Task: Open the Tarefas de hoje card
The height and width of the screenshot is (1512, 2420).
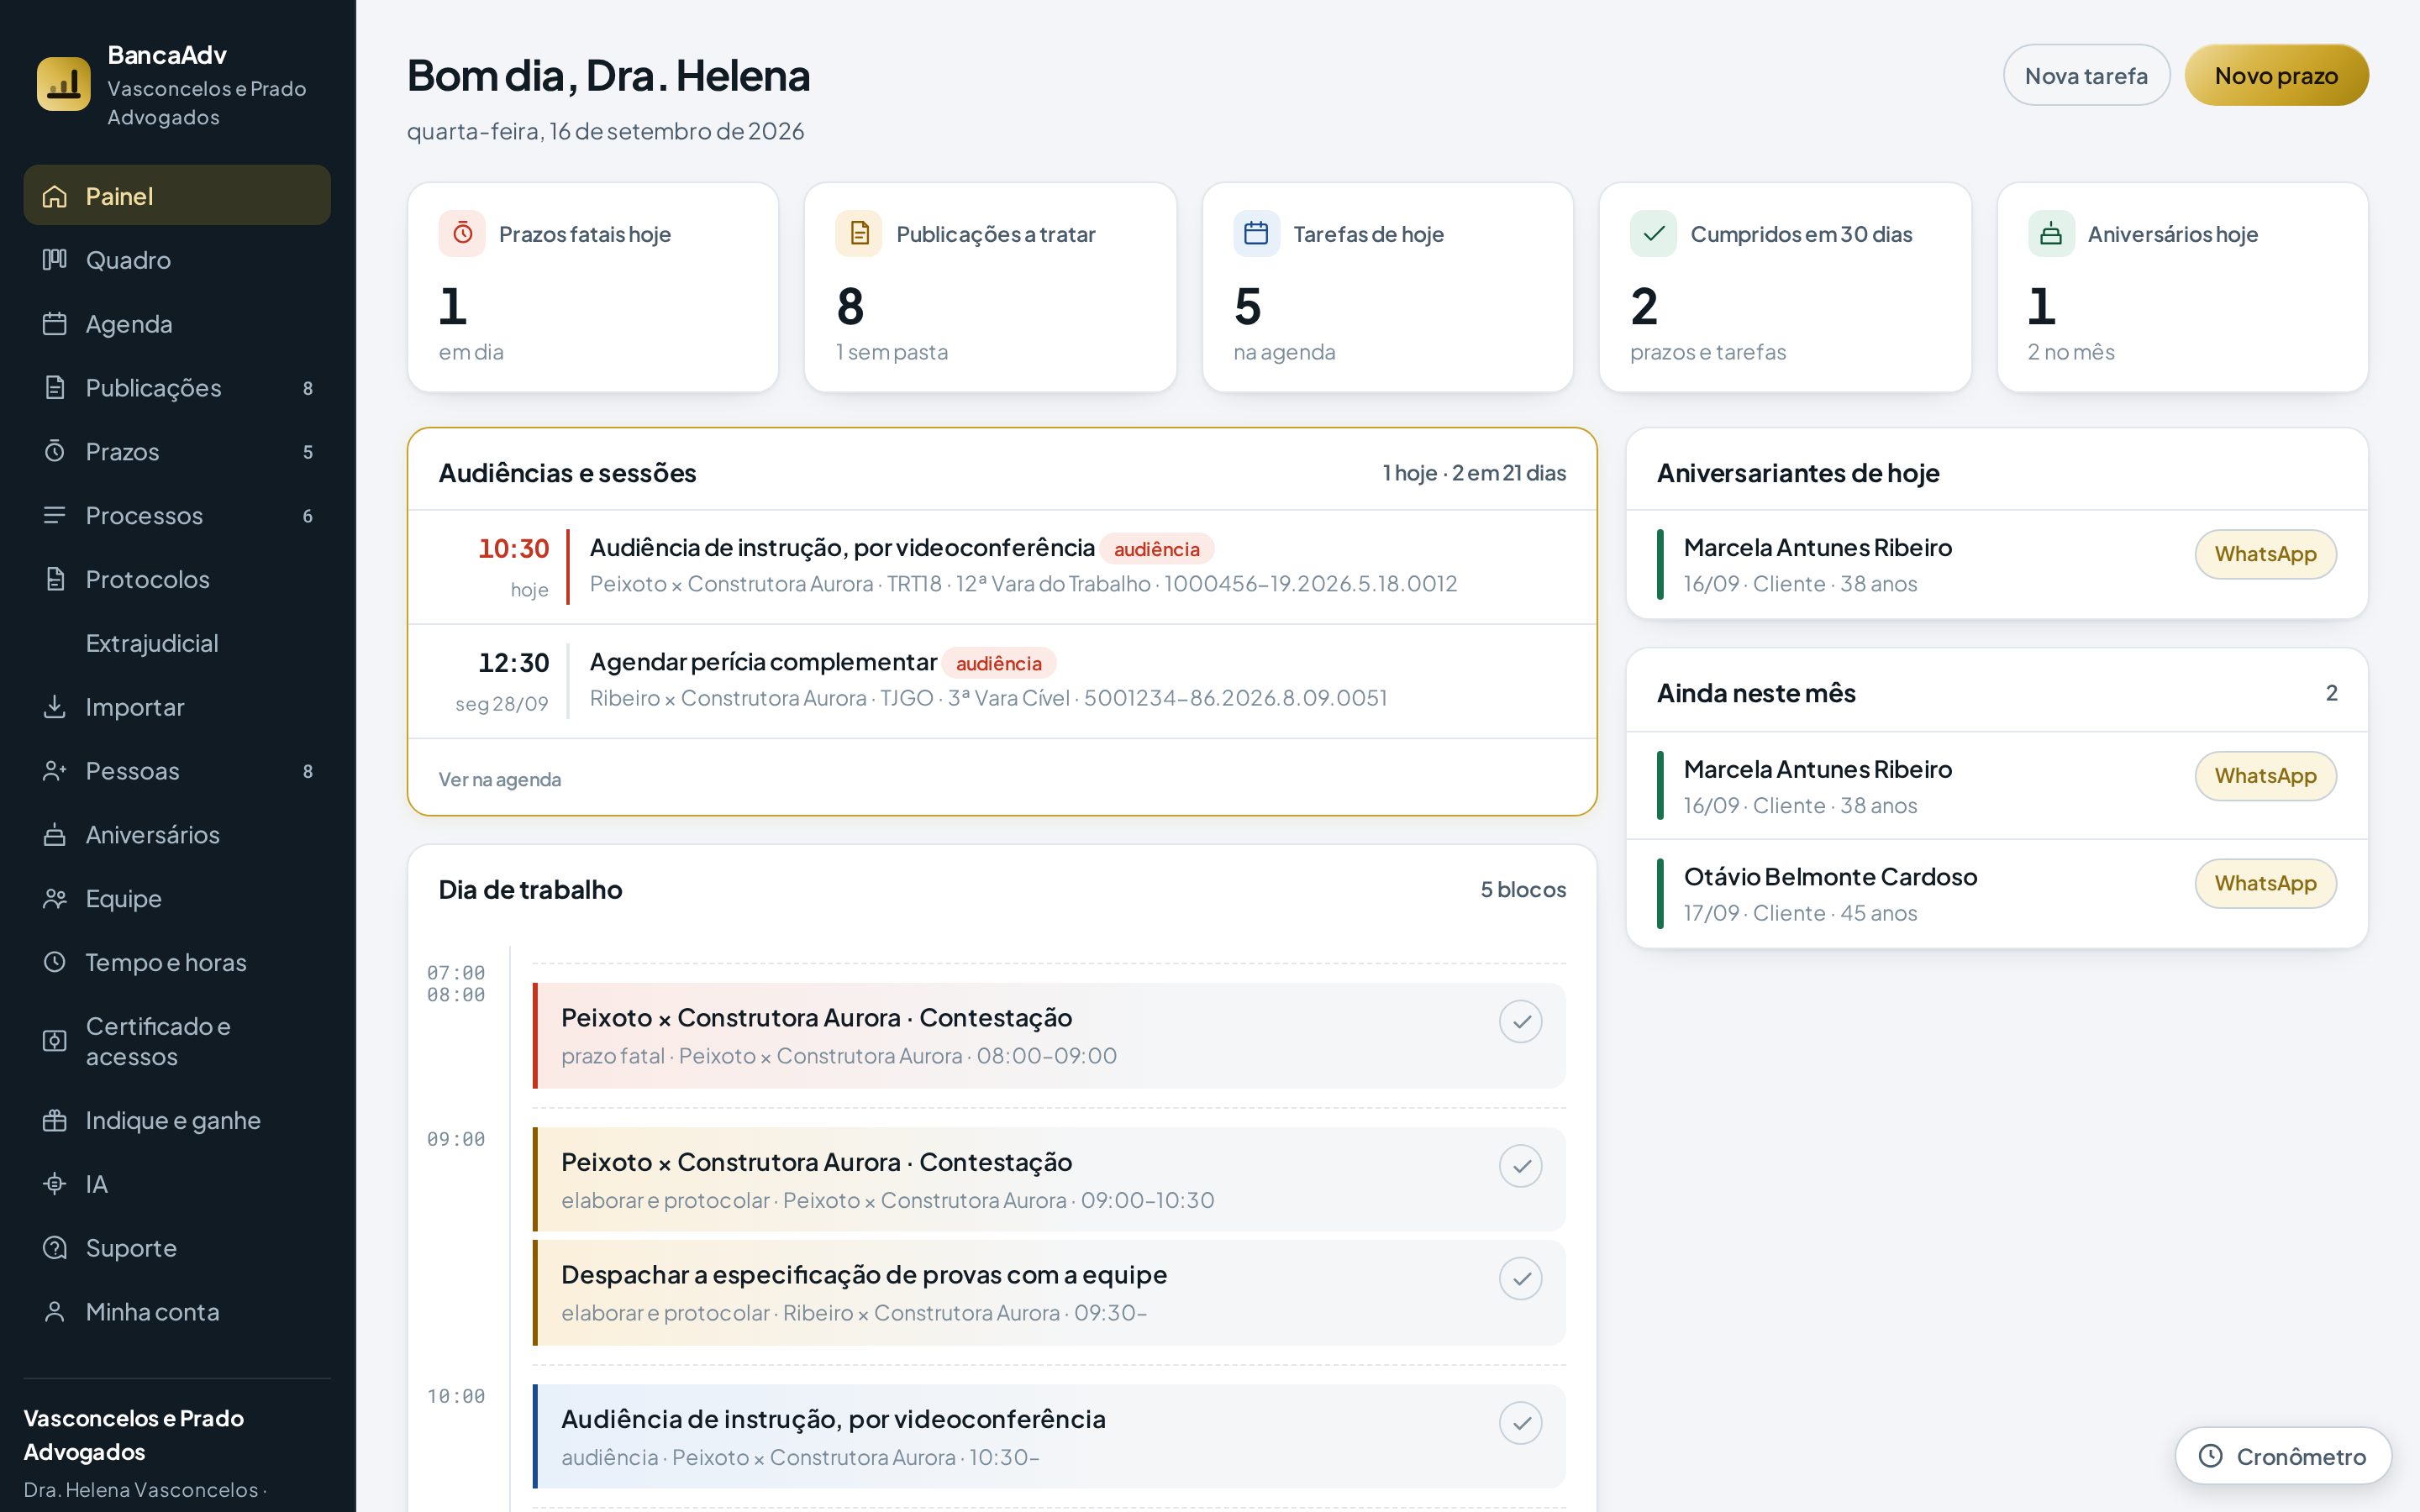Action: 1387,287
